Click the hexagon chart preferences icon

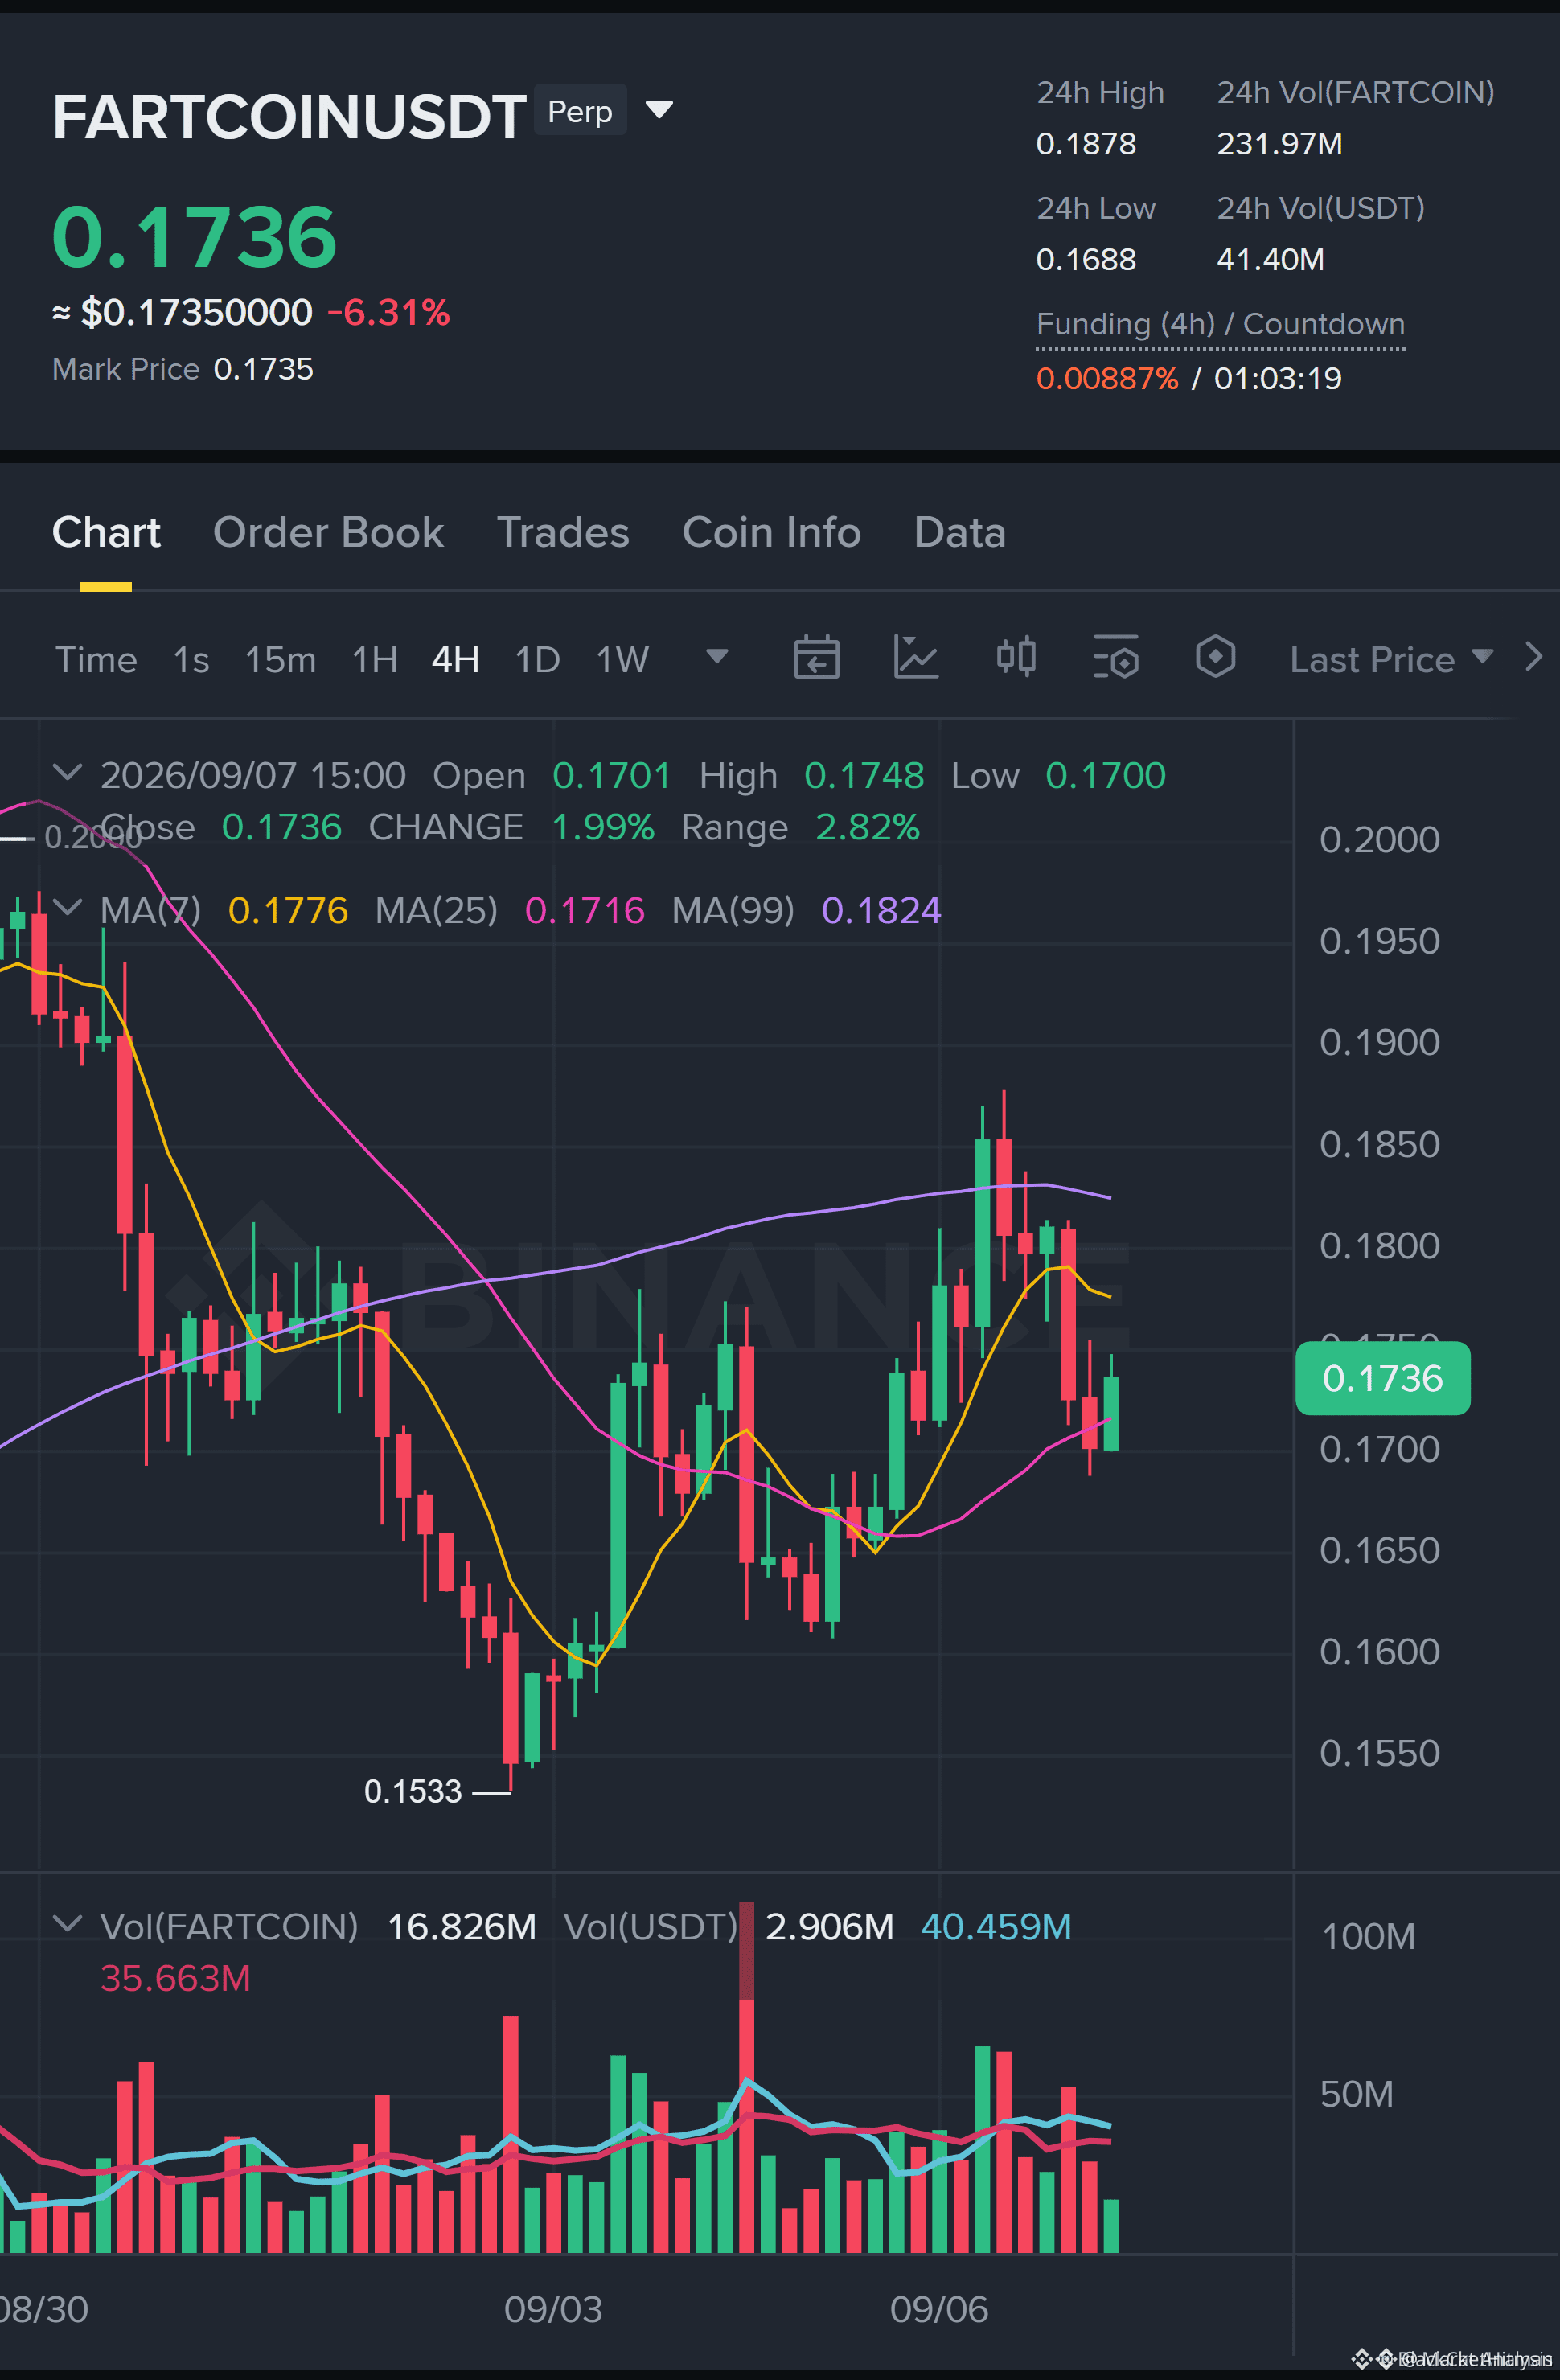click(x=1215, y=657)
